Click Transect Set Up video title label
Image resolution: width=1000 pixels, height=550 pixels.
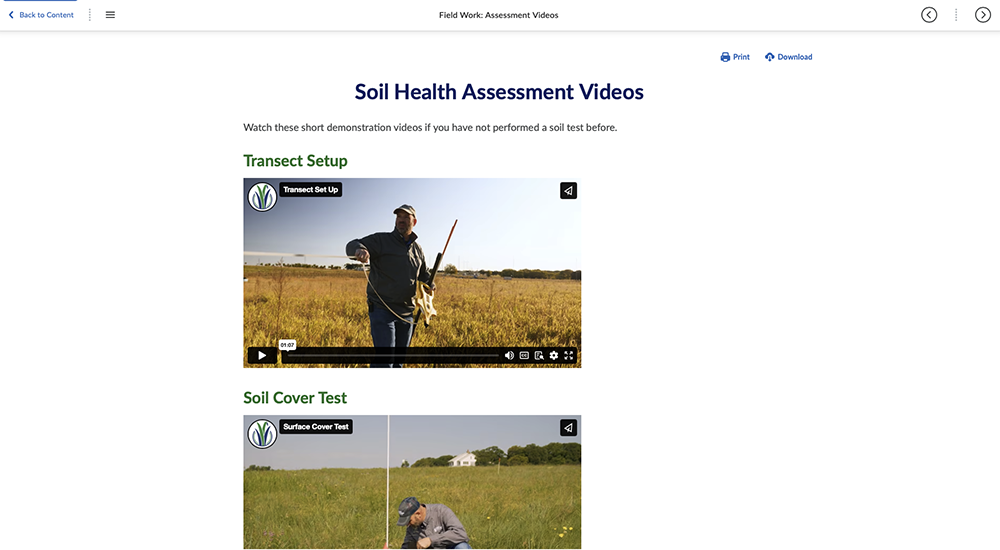(310, 189)
